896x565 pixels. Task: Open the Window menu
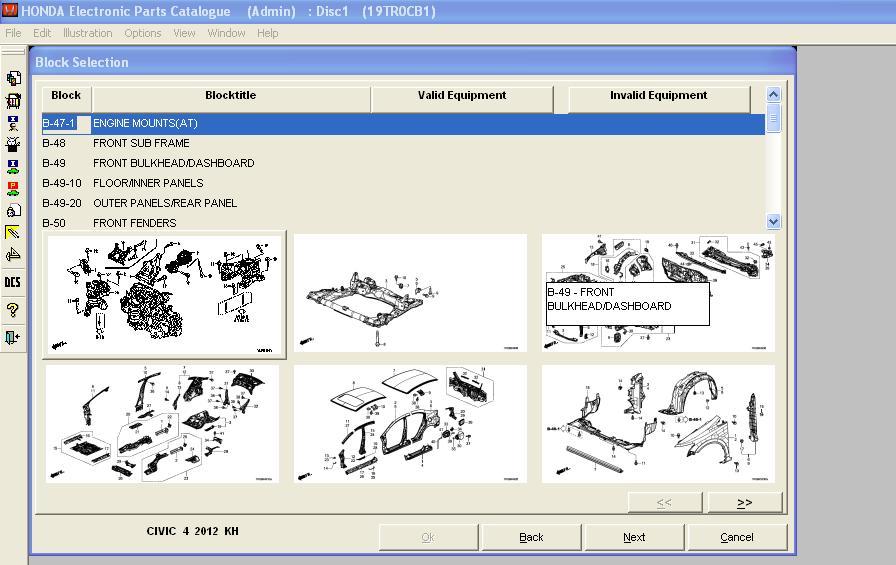(x=226, y=33)
